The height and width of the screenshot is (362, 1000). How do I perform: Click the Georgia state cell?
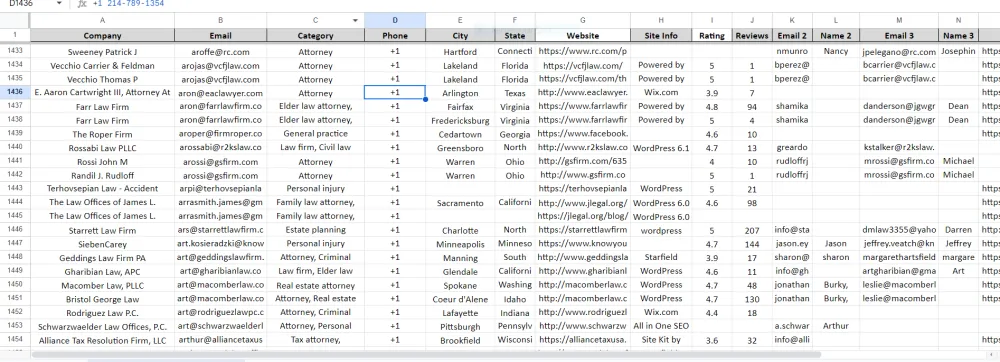515,134
